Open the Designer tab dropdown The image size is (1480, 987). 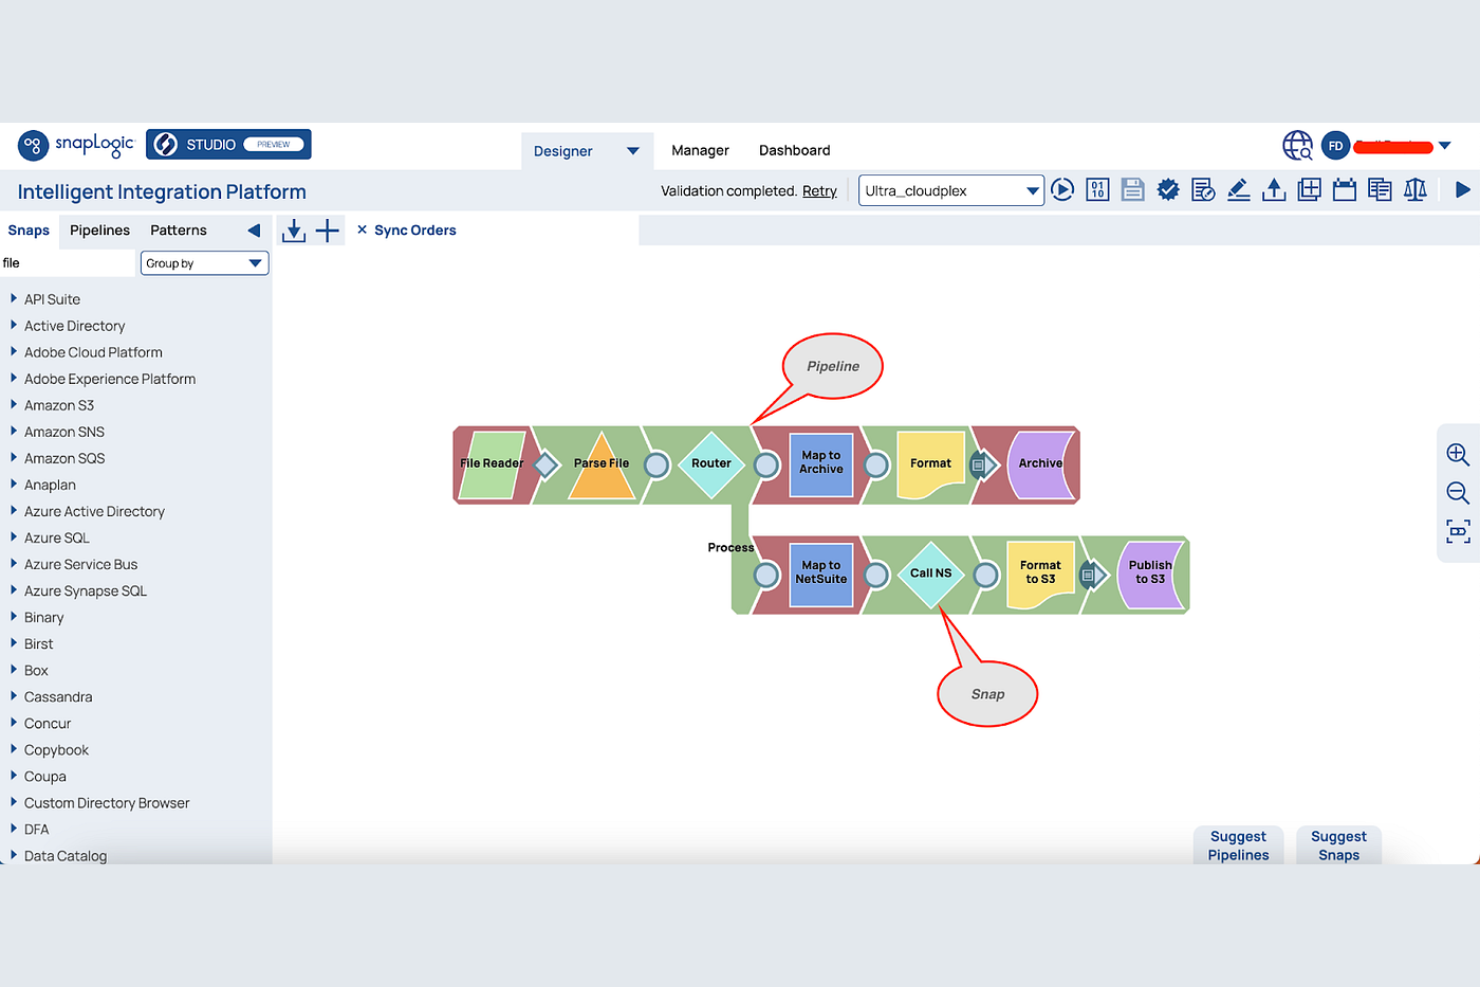(x=633, y=151)
